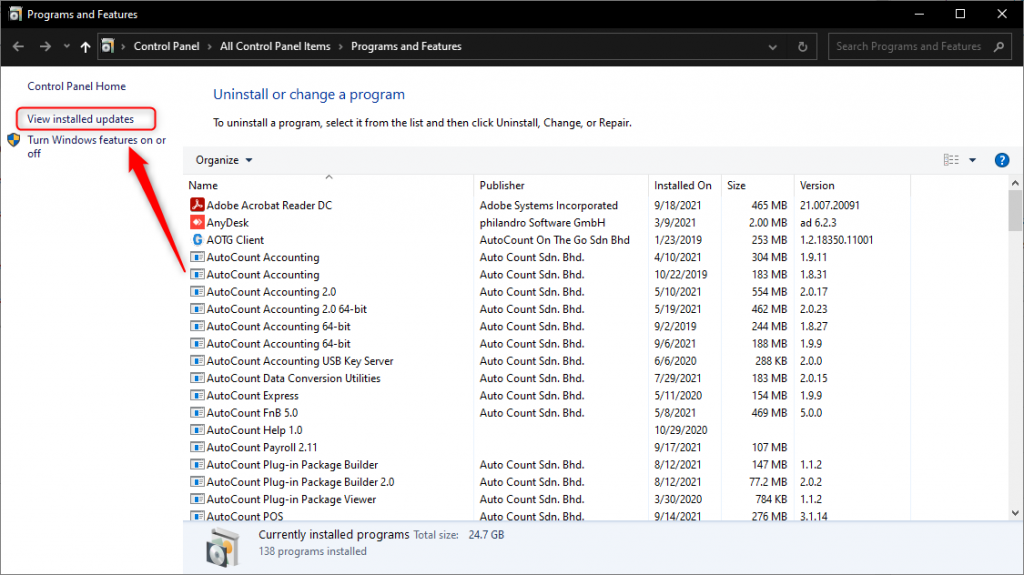
Task: Go to Control Panel Home
Action: pos(76,87)
